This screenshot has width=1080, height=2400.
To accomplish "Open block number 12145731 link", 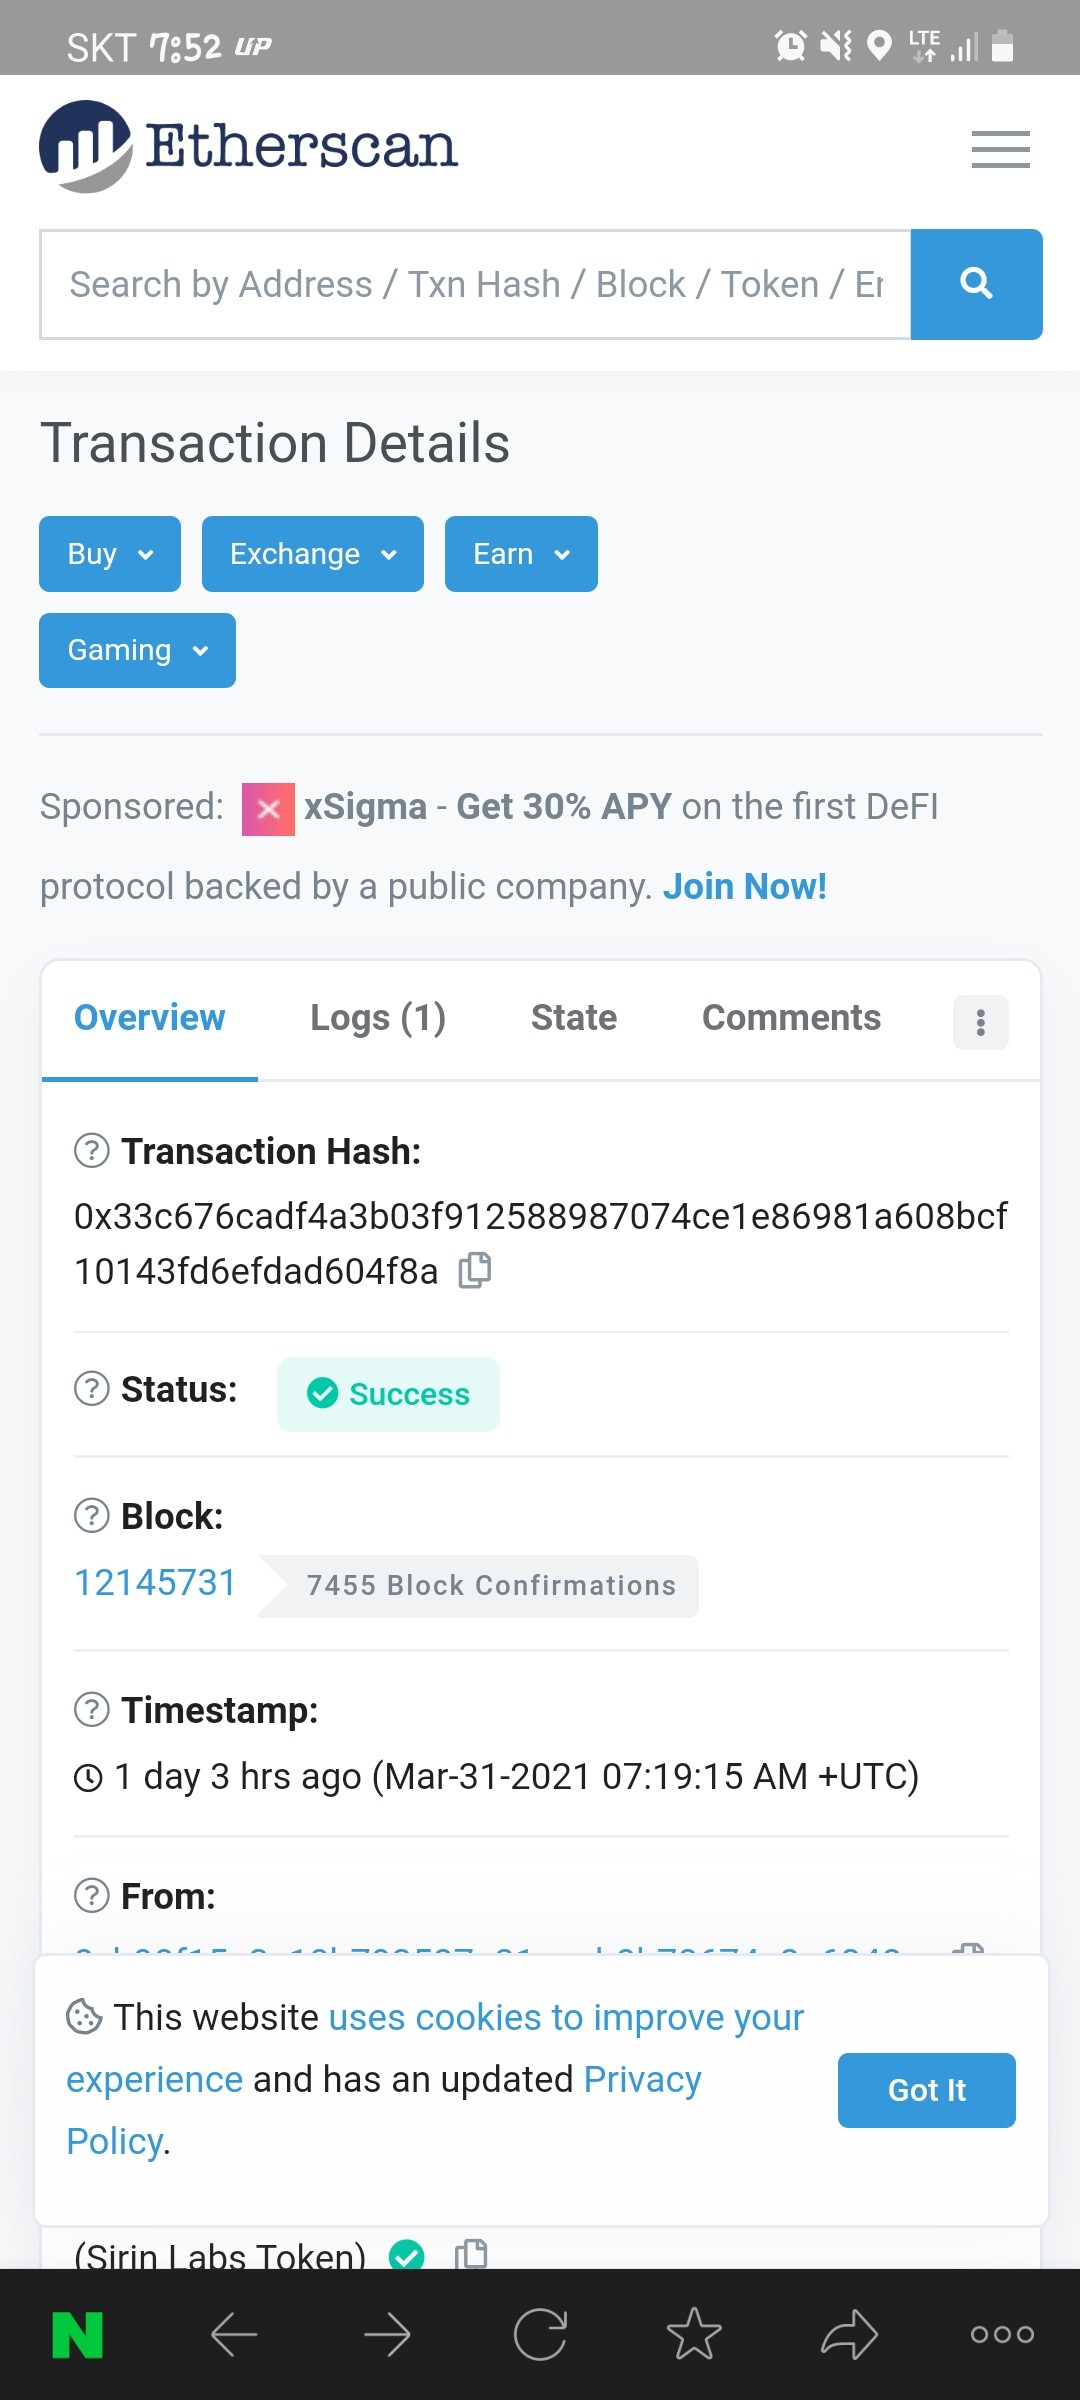I will (155, 1583).
